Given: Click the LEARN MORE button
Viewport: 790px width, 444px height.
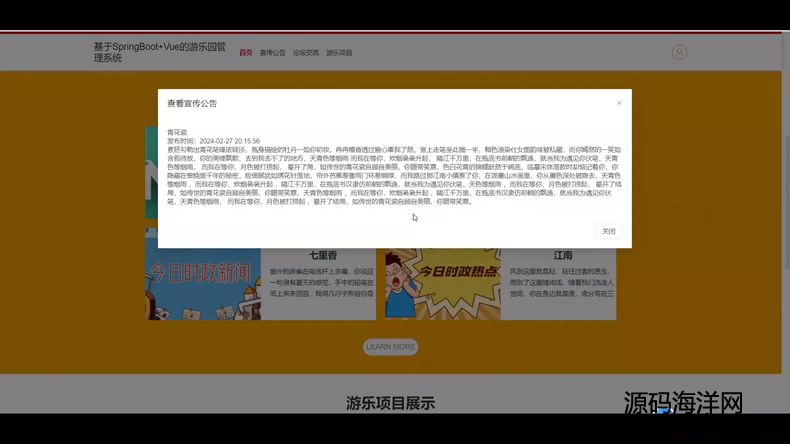Looking at the screenshot, I should (x=390, y=347).
